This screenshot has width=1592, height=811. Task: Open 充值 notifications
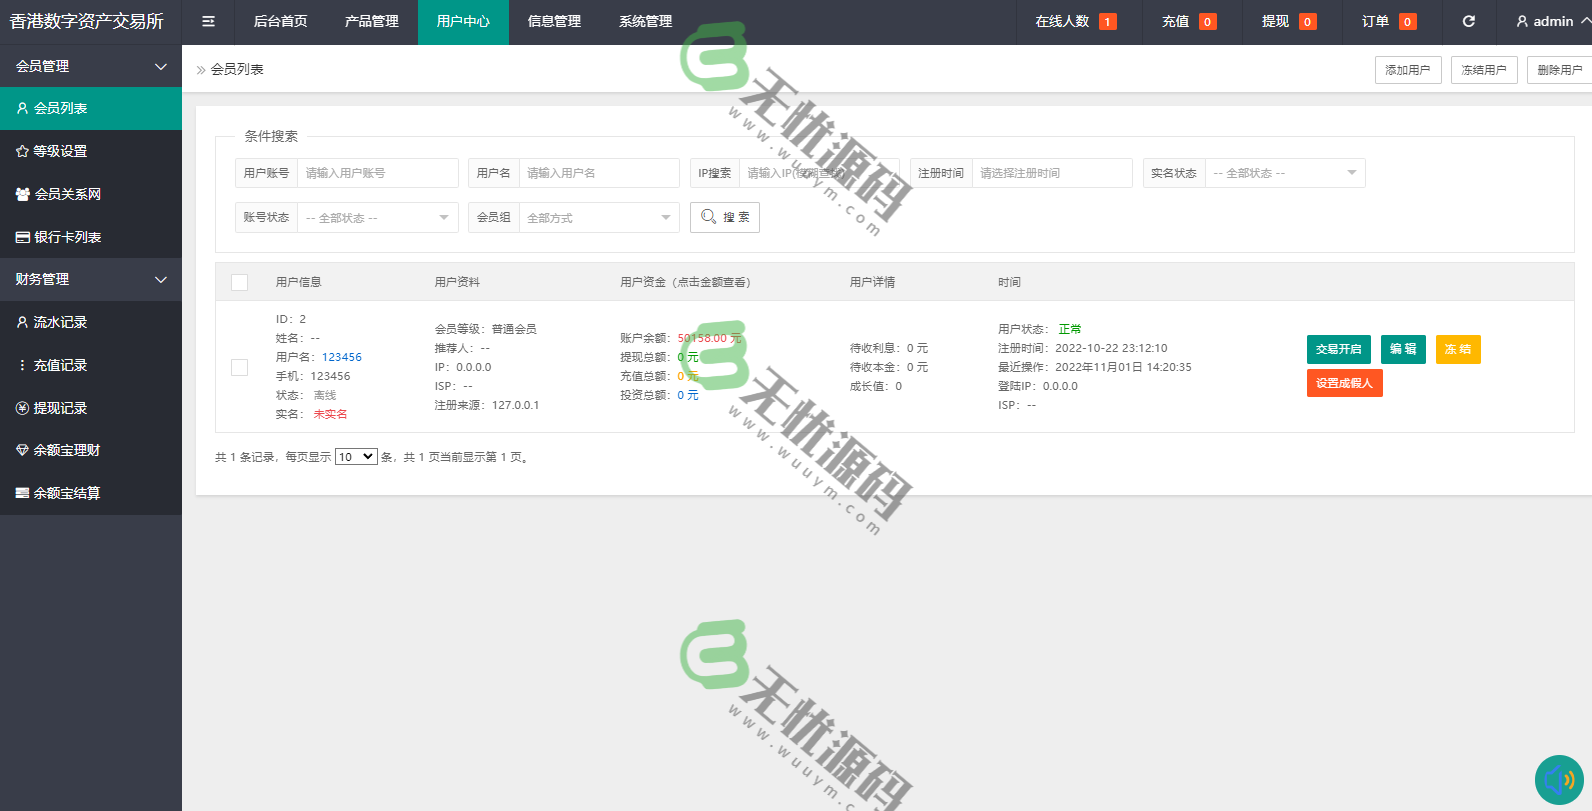[1189, 21]
